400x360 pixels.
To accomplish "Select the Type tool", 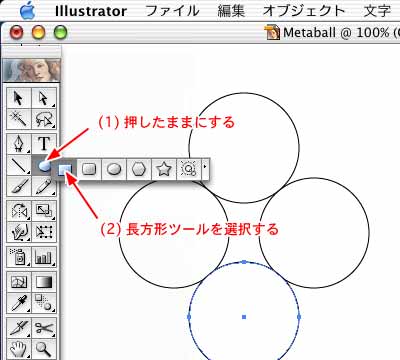I will coord(44,145).
